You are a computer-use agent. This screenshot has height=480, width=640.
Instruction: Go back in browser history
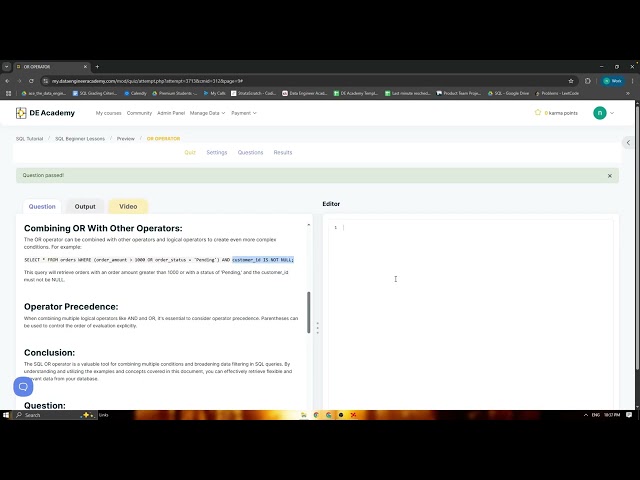7,81
